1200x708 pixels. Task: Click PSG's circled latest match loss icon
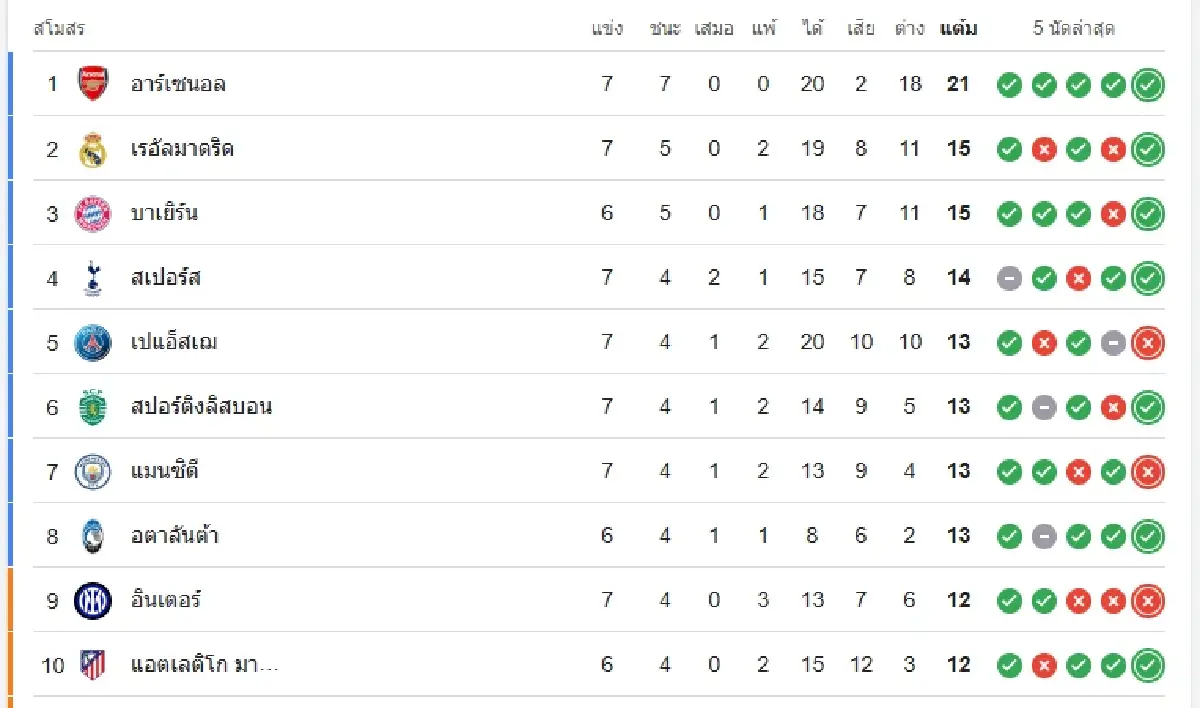point(1148,343)
